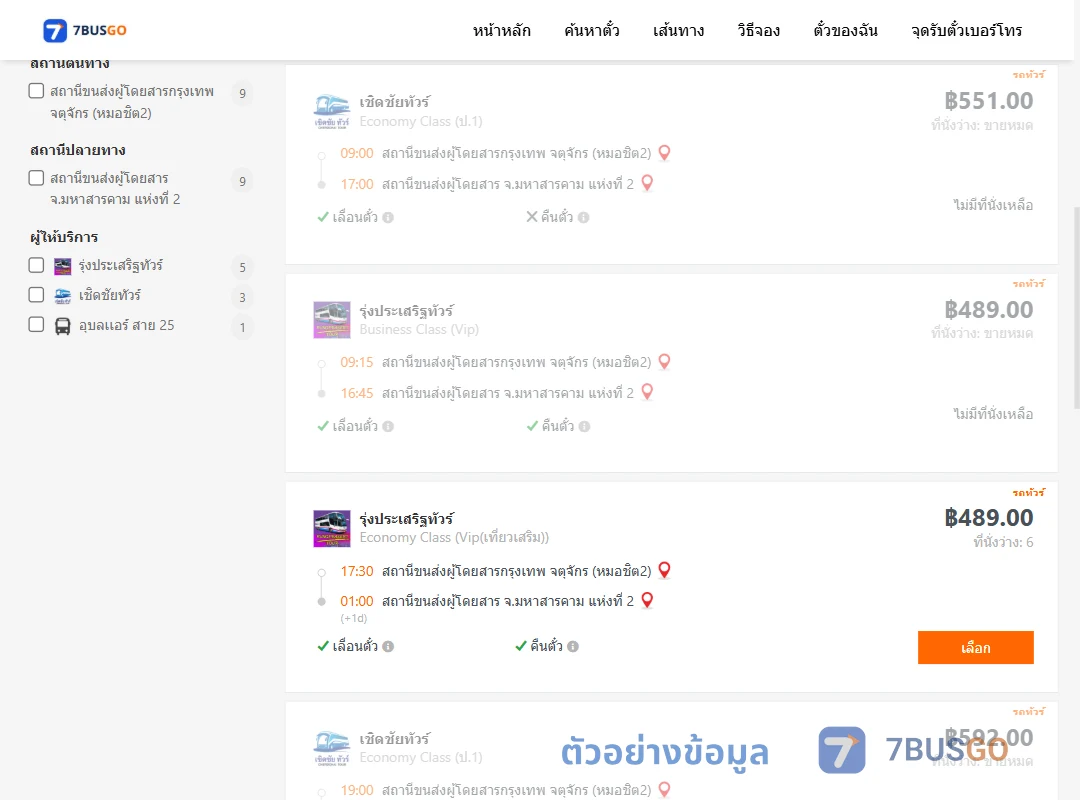Click the รุ่งประเสริฐทัวร์ logo in the operator filter
Viewport: 1080px width, 800px height.
point(63,266)
